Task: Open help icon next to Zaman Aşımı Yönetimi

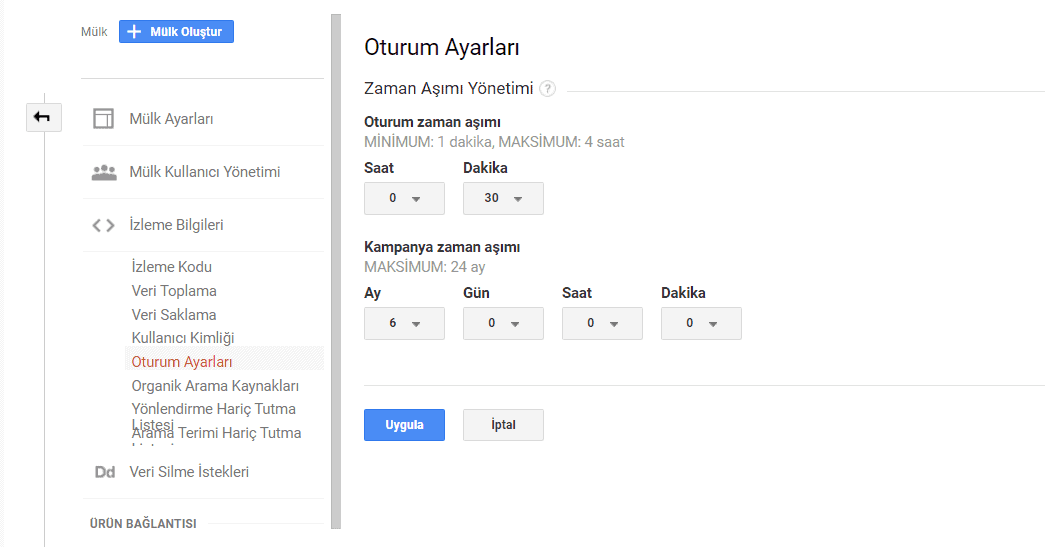Action: (x=547, y=88)
